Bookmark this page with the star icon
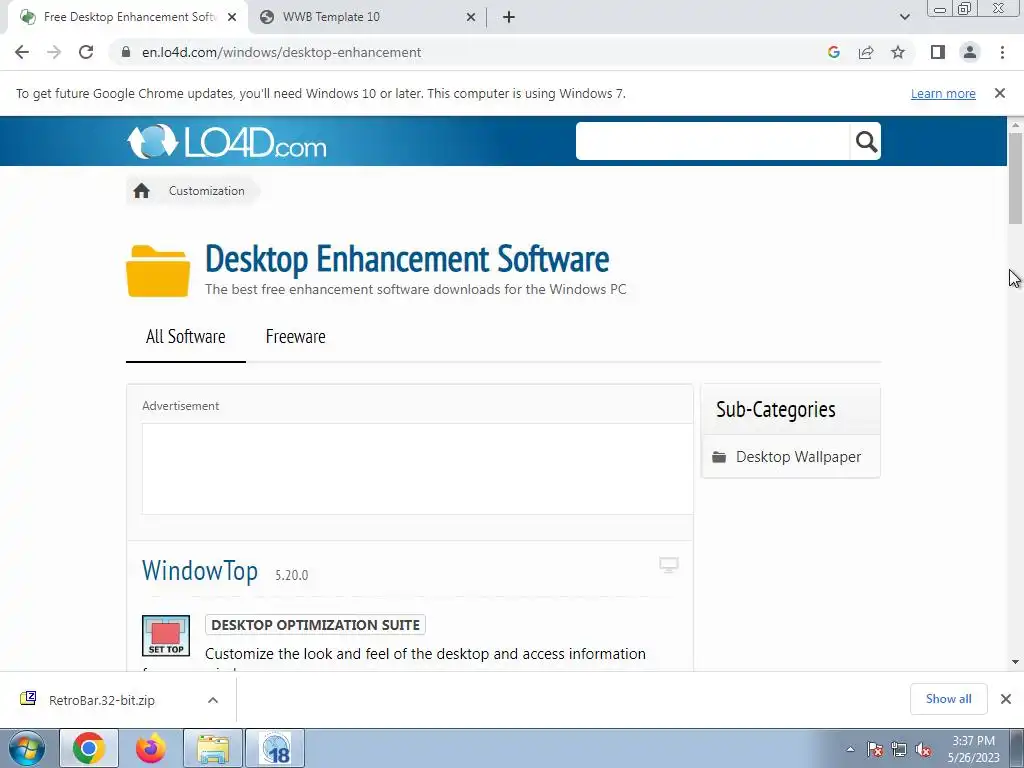The image size is (1024, 768). [898, 52]
